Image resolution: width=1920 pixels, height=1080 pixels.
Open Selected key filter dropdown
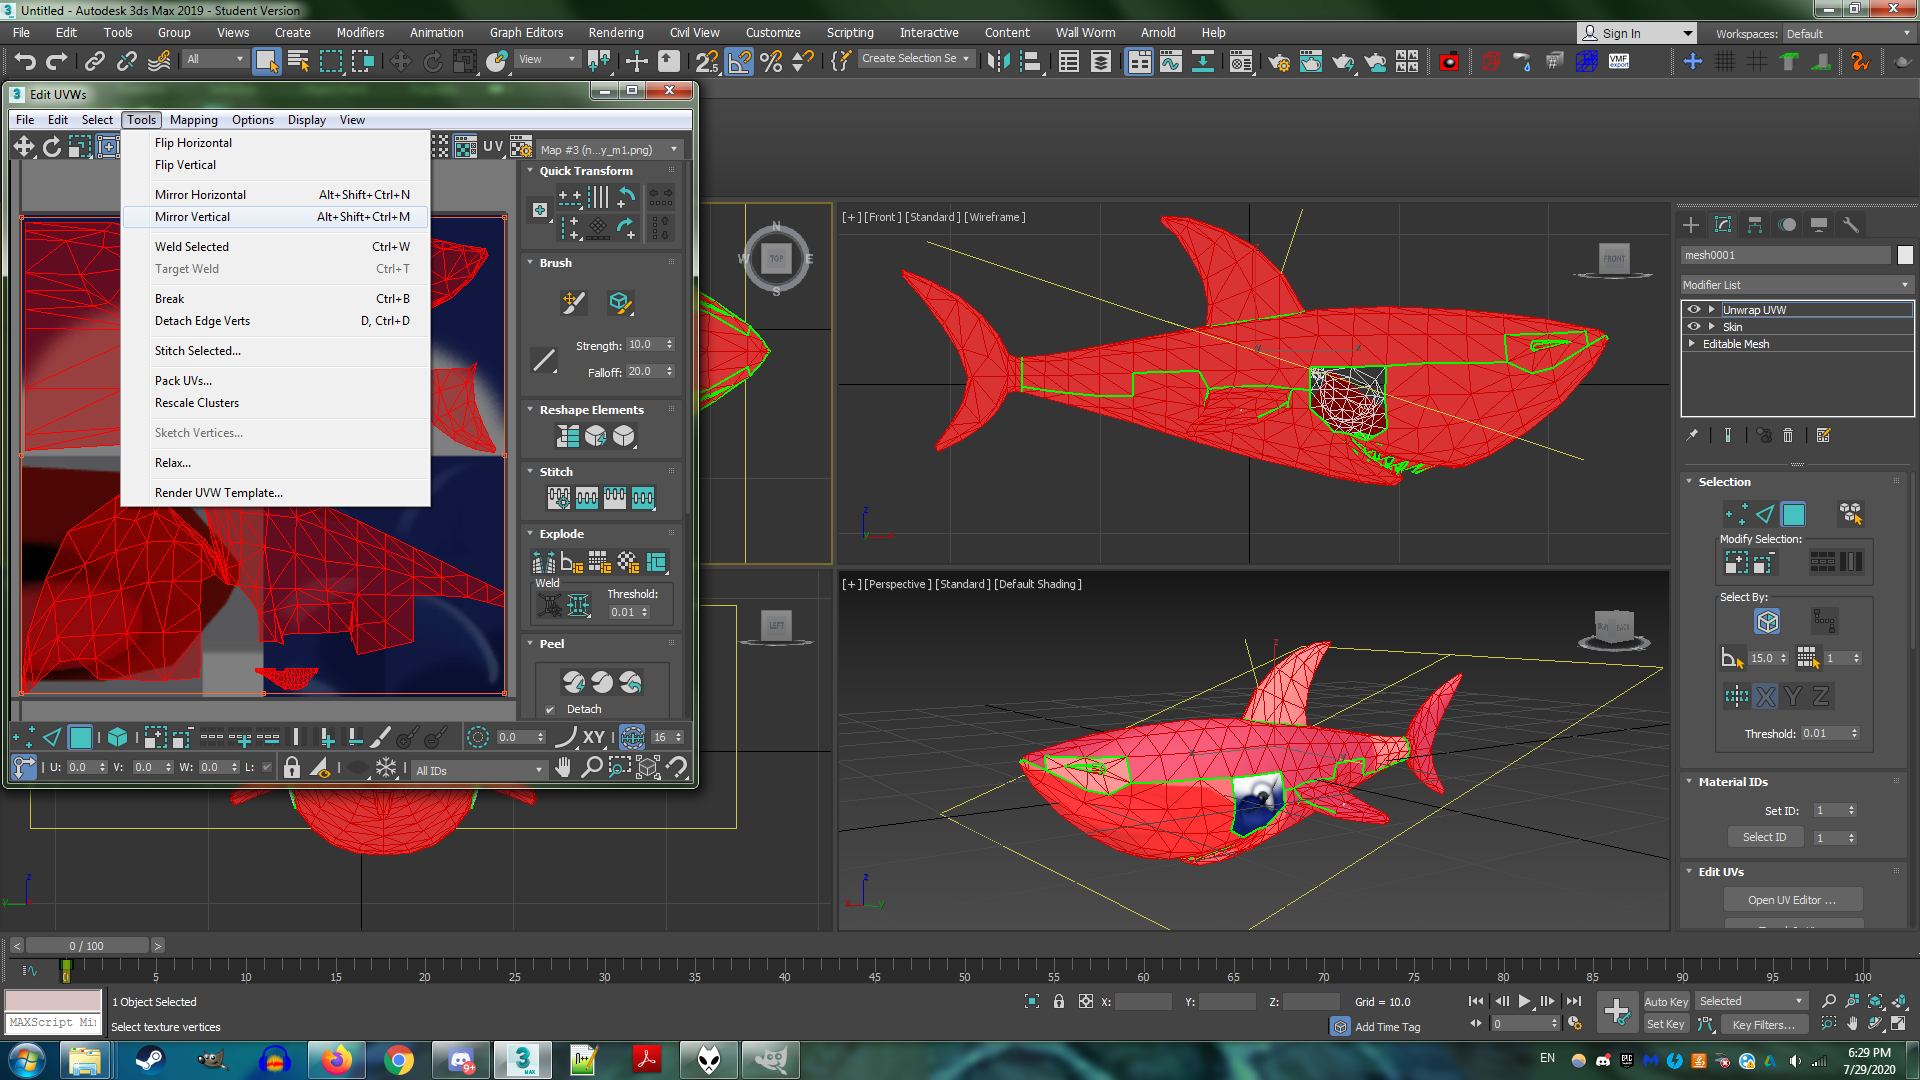(1751, 1002)
